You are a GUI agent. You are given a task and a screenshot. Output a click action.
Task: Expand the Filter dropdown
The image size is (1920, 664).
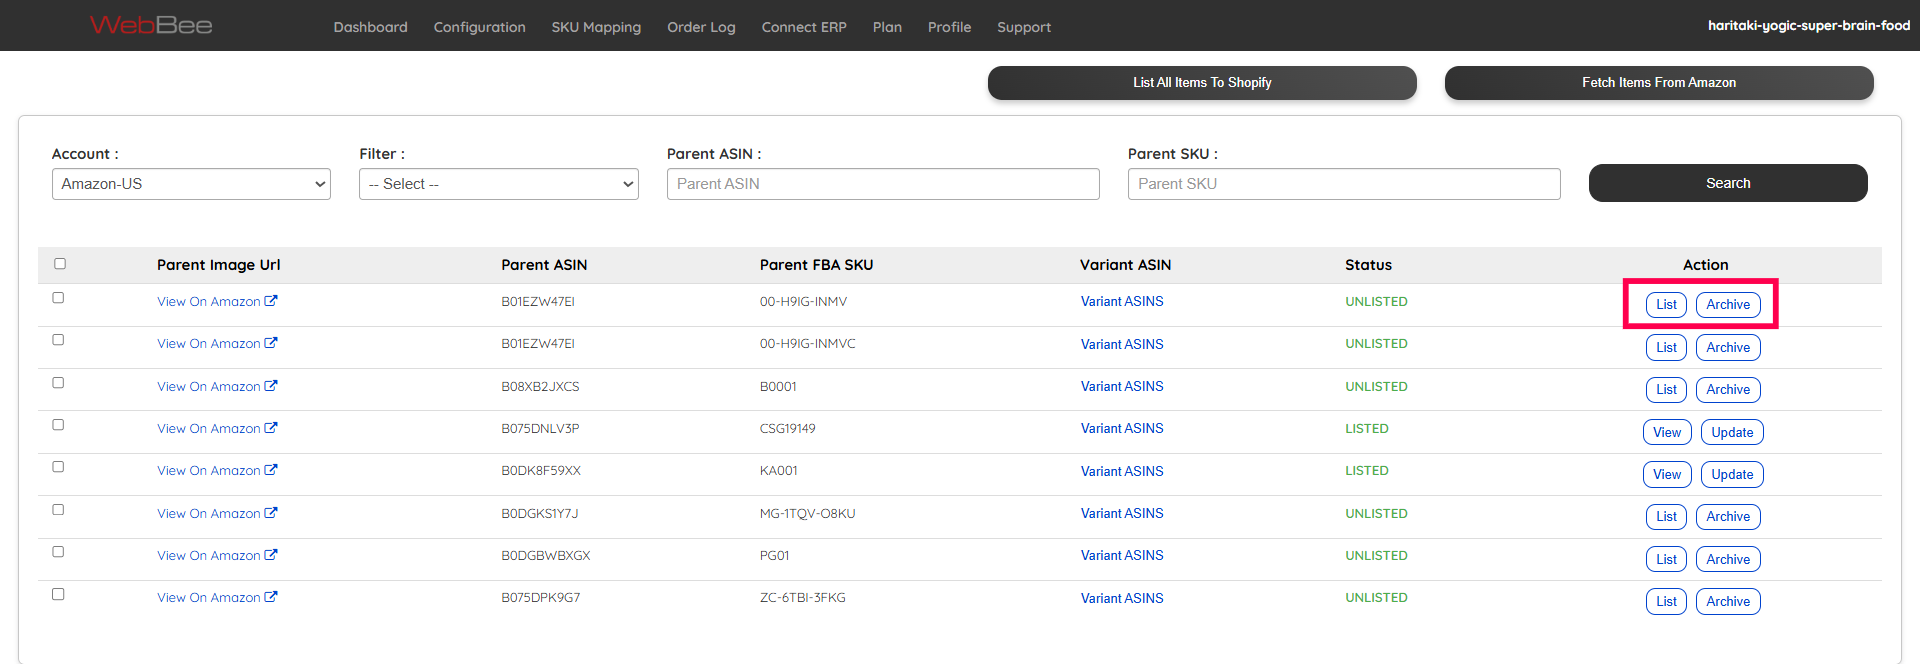(x=498, y=184)
